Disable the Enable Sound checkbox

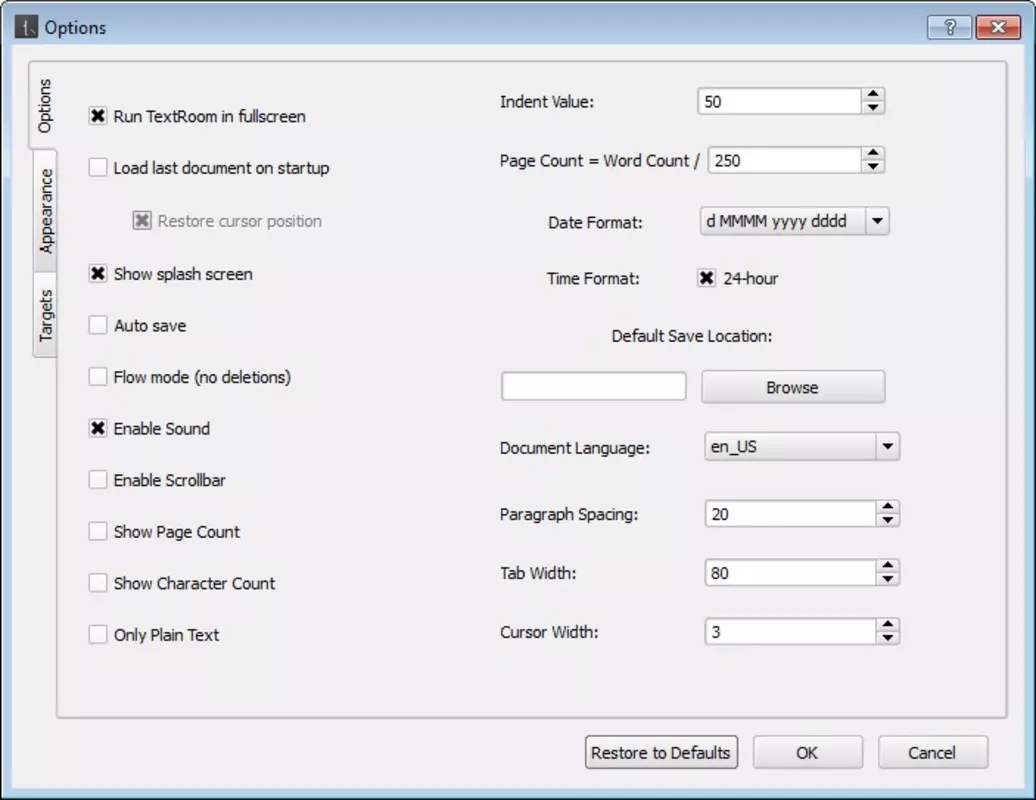[x=98, y=428]
